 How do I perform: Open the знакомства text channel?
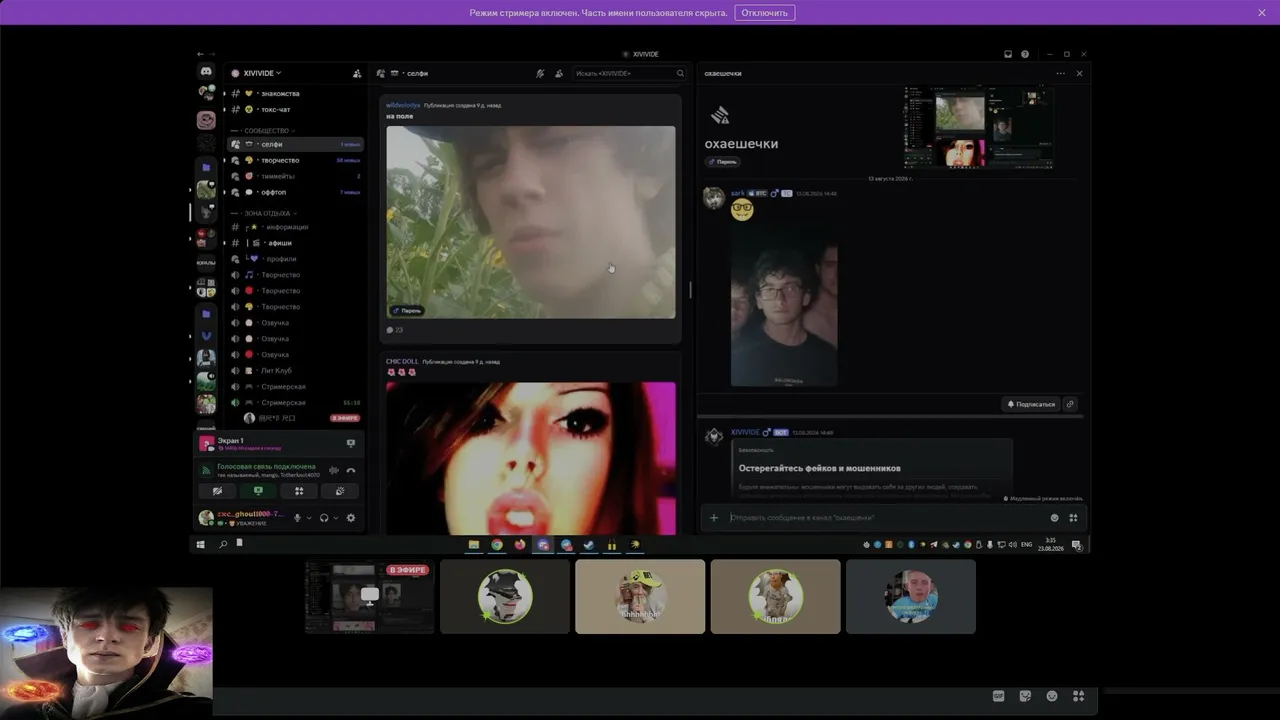coord(296,93)
